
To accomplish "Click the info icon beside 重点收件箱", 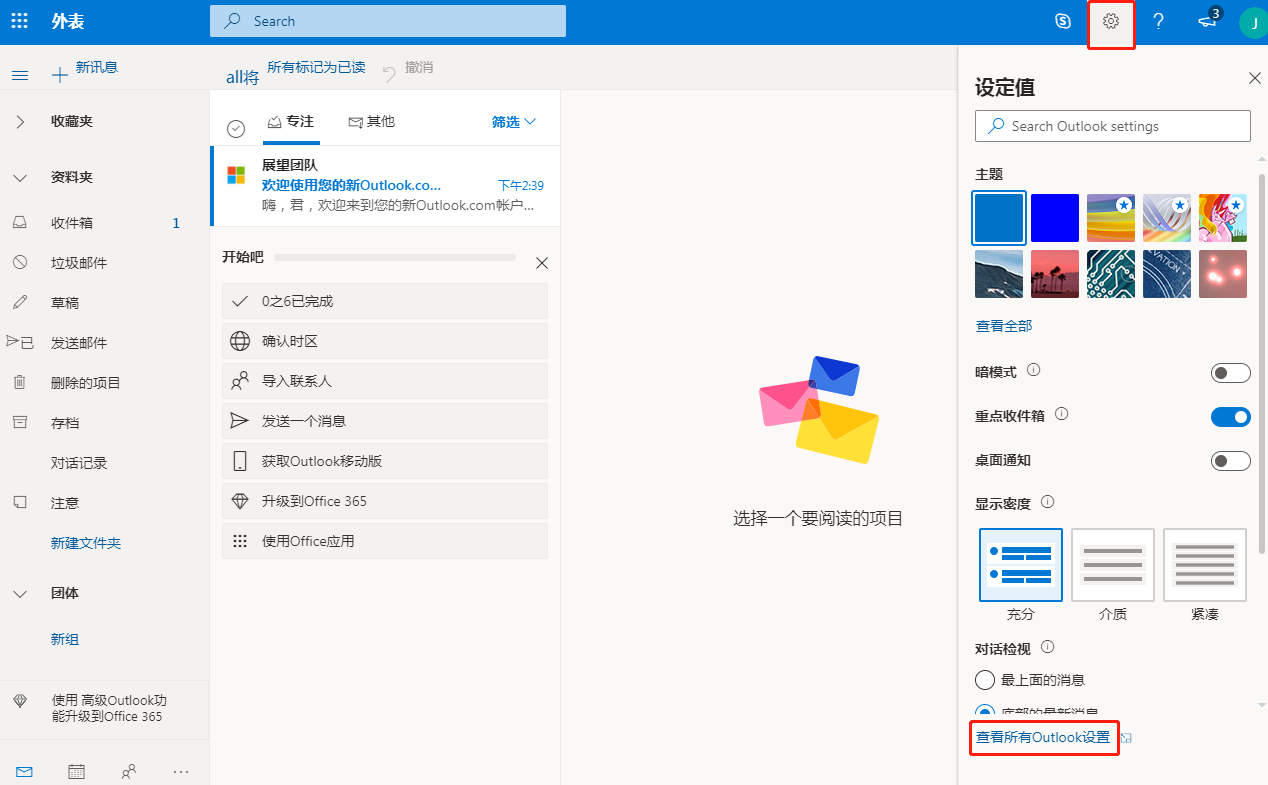I will point(1062,413).
